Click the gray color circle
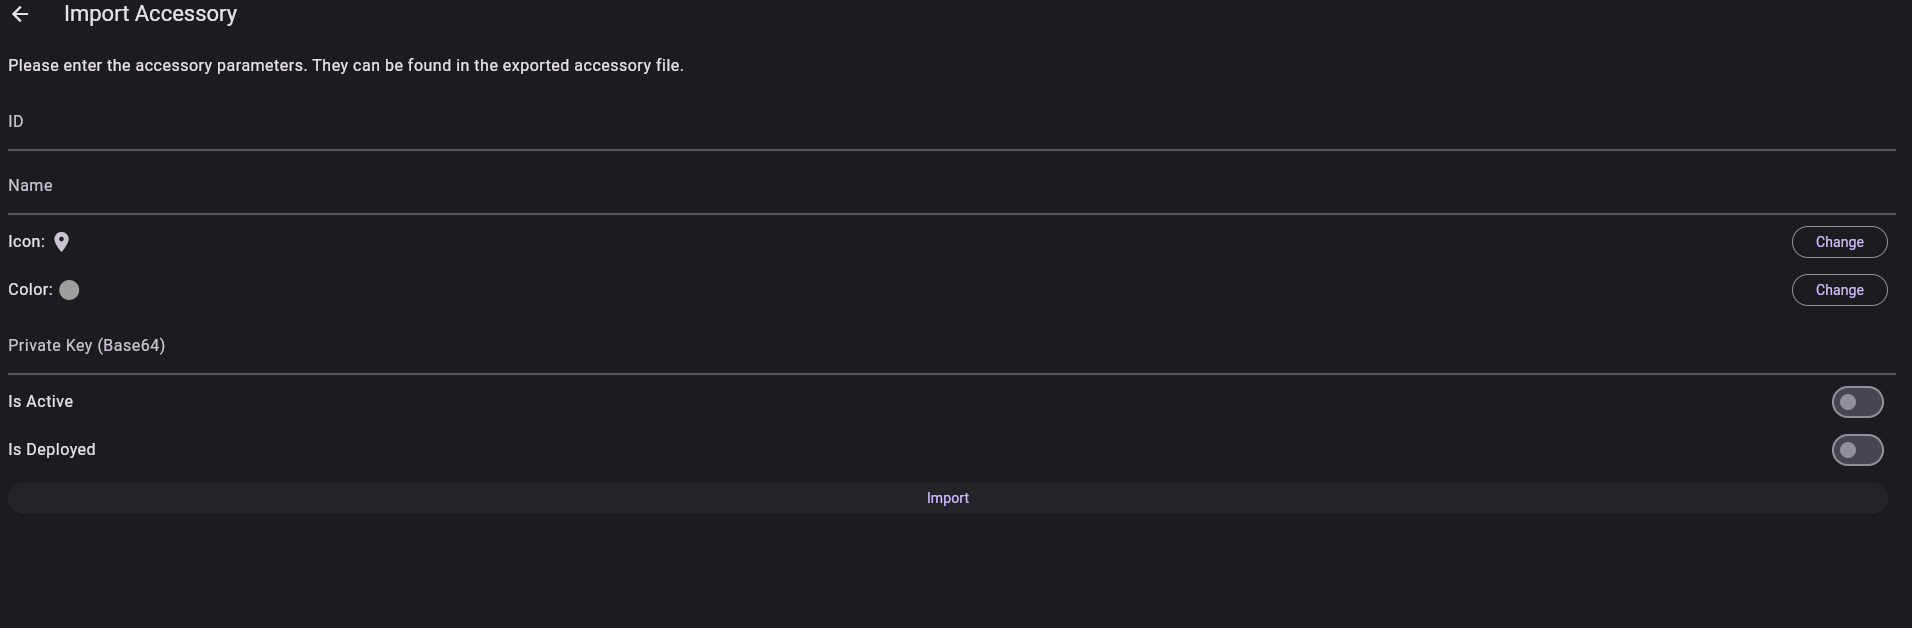 69,290
